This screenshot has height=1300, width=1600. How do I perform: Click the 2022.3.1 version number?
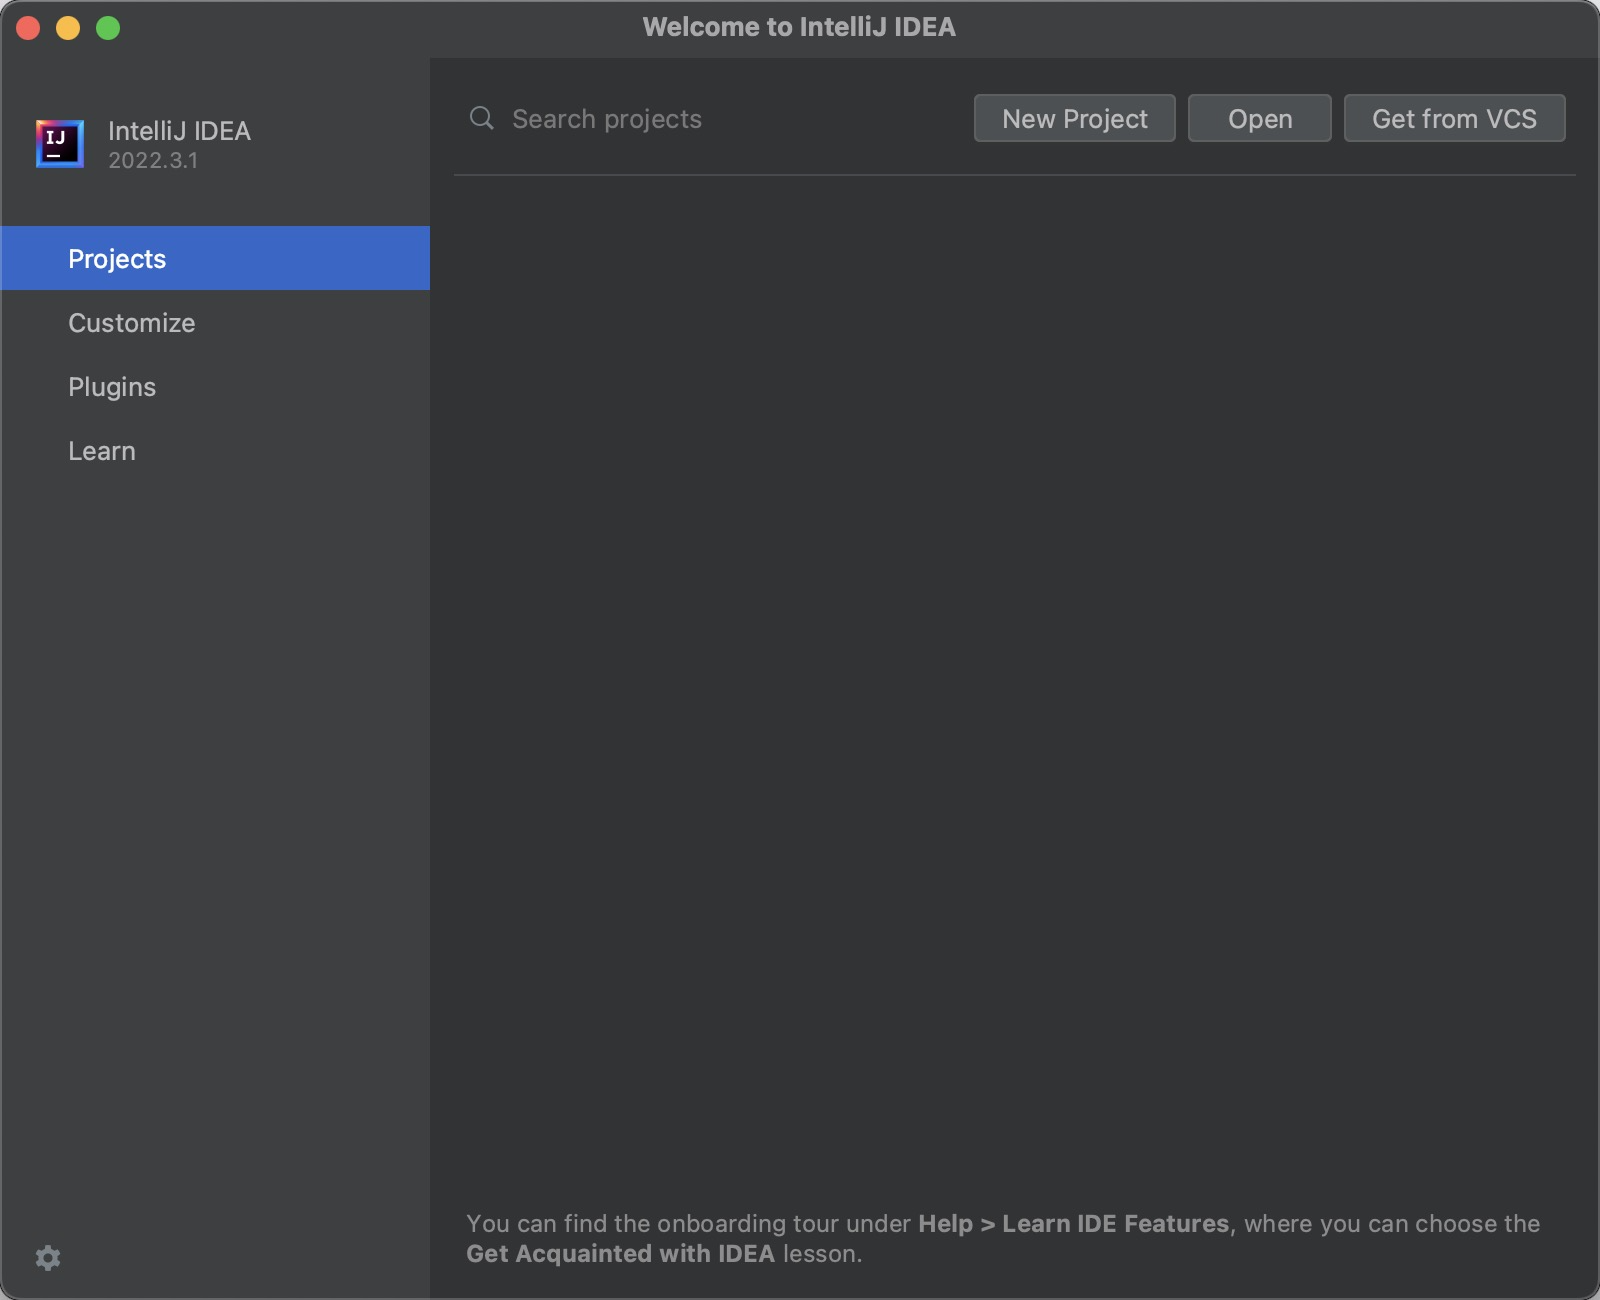click(x=153, y=160)
